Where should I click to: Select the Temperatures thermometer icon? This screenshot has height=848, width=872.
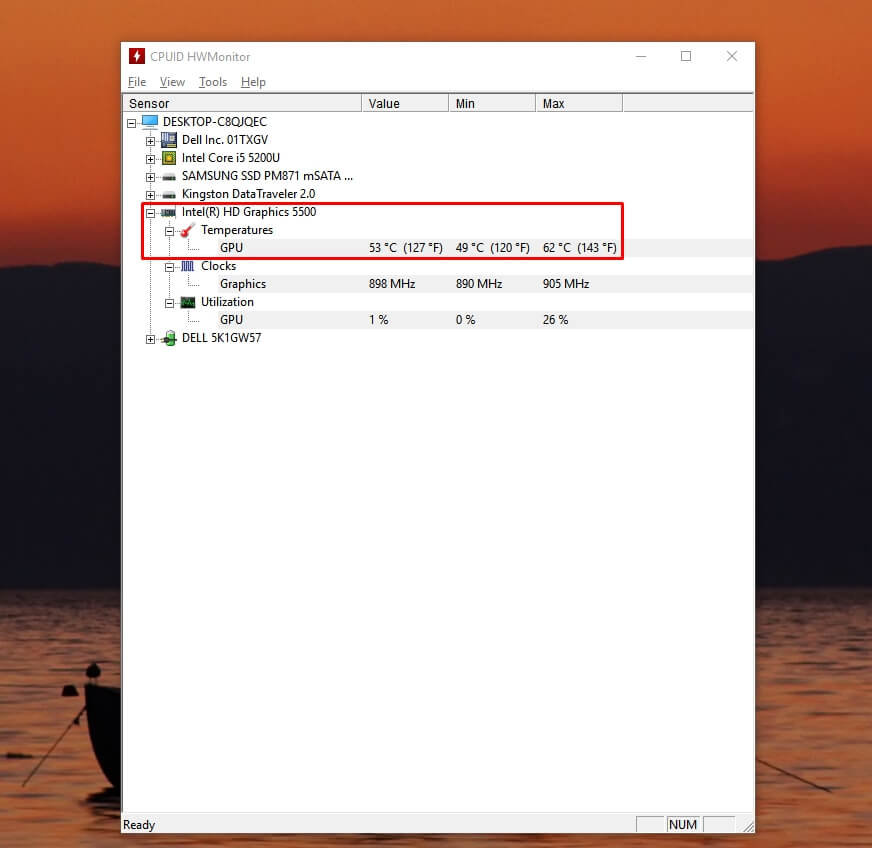[x=186, y=229]
